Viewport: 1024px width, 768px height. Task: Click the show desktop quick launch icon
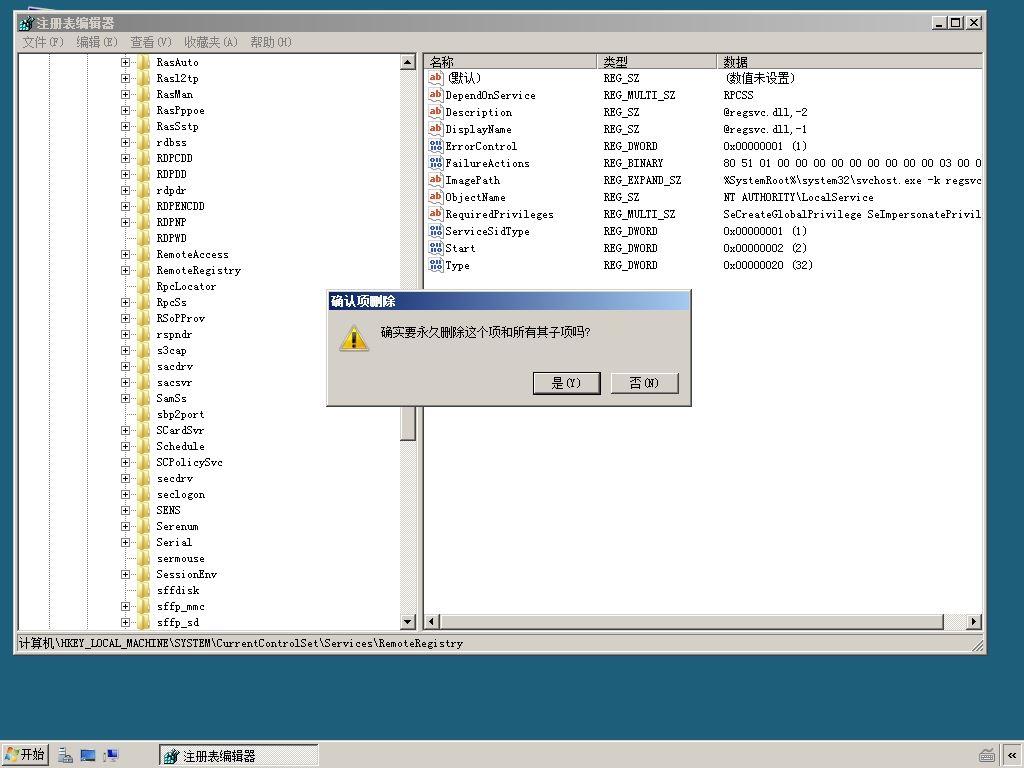(x=88, y=756)
